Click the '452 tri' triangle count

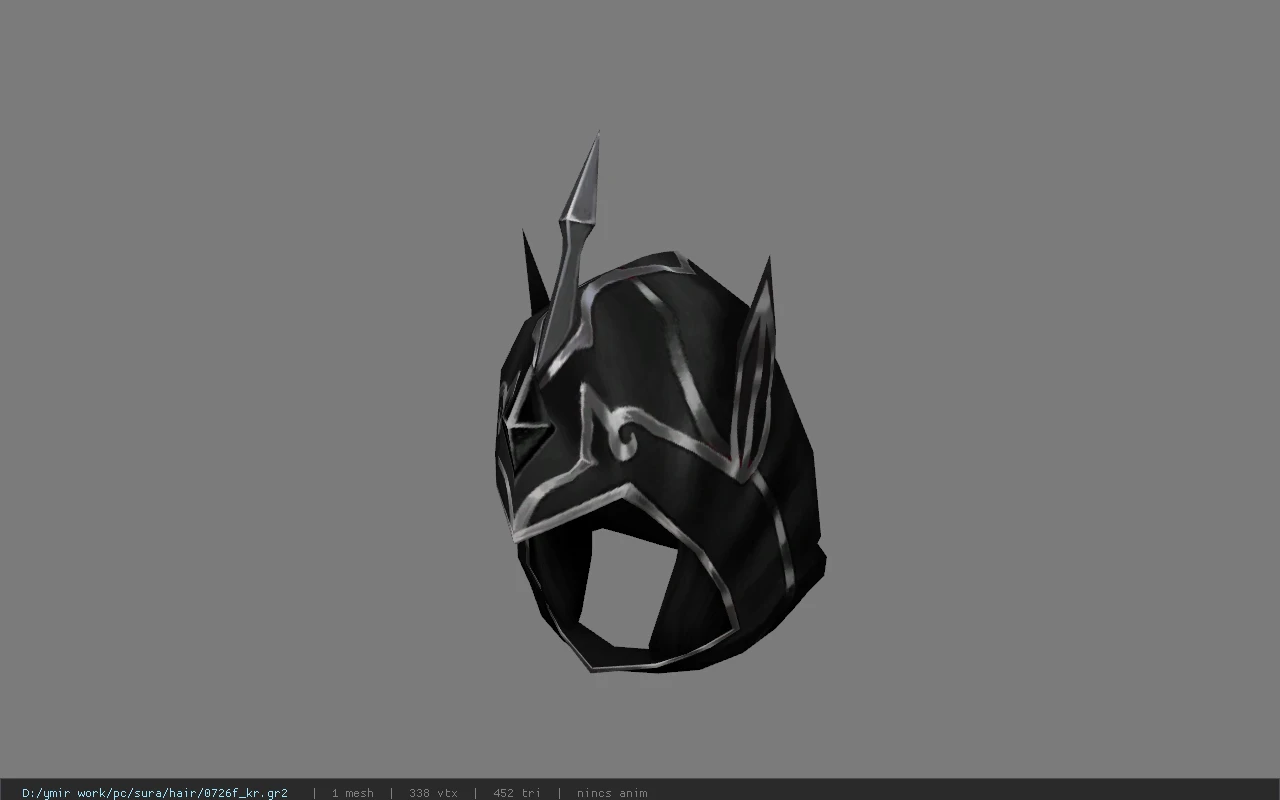click(x=517, y=793)
